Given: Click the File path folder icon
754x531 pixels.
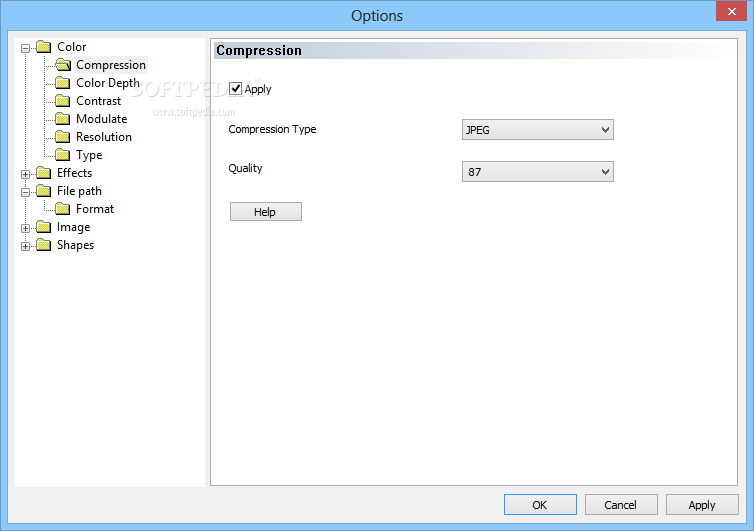Looking at the screenshot, I should tap(43, 191).
